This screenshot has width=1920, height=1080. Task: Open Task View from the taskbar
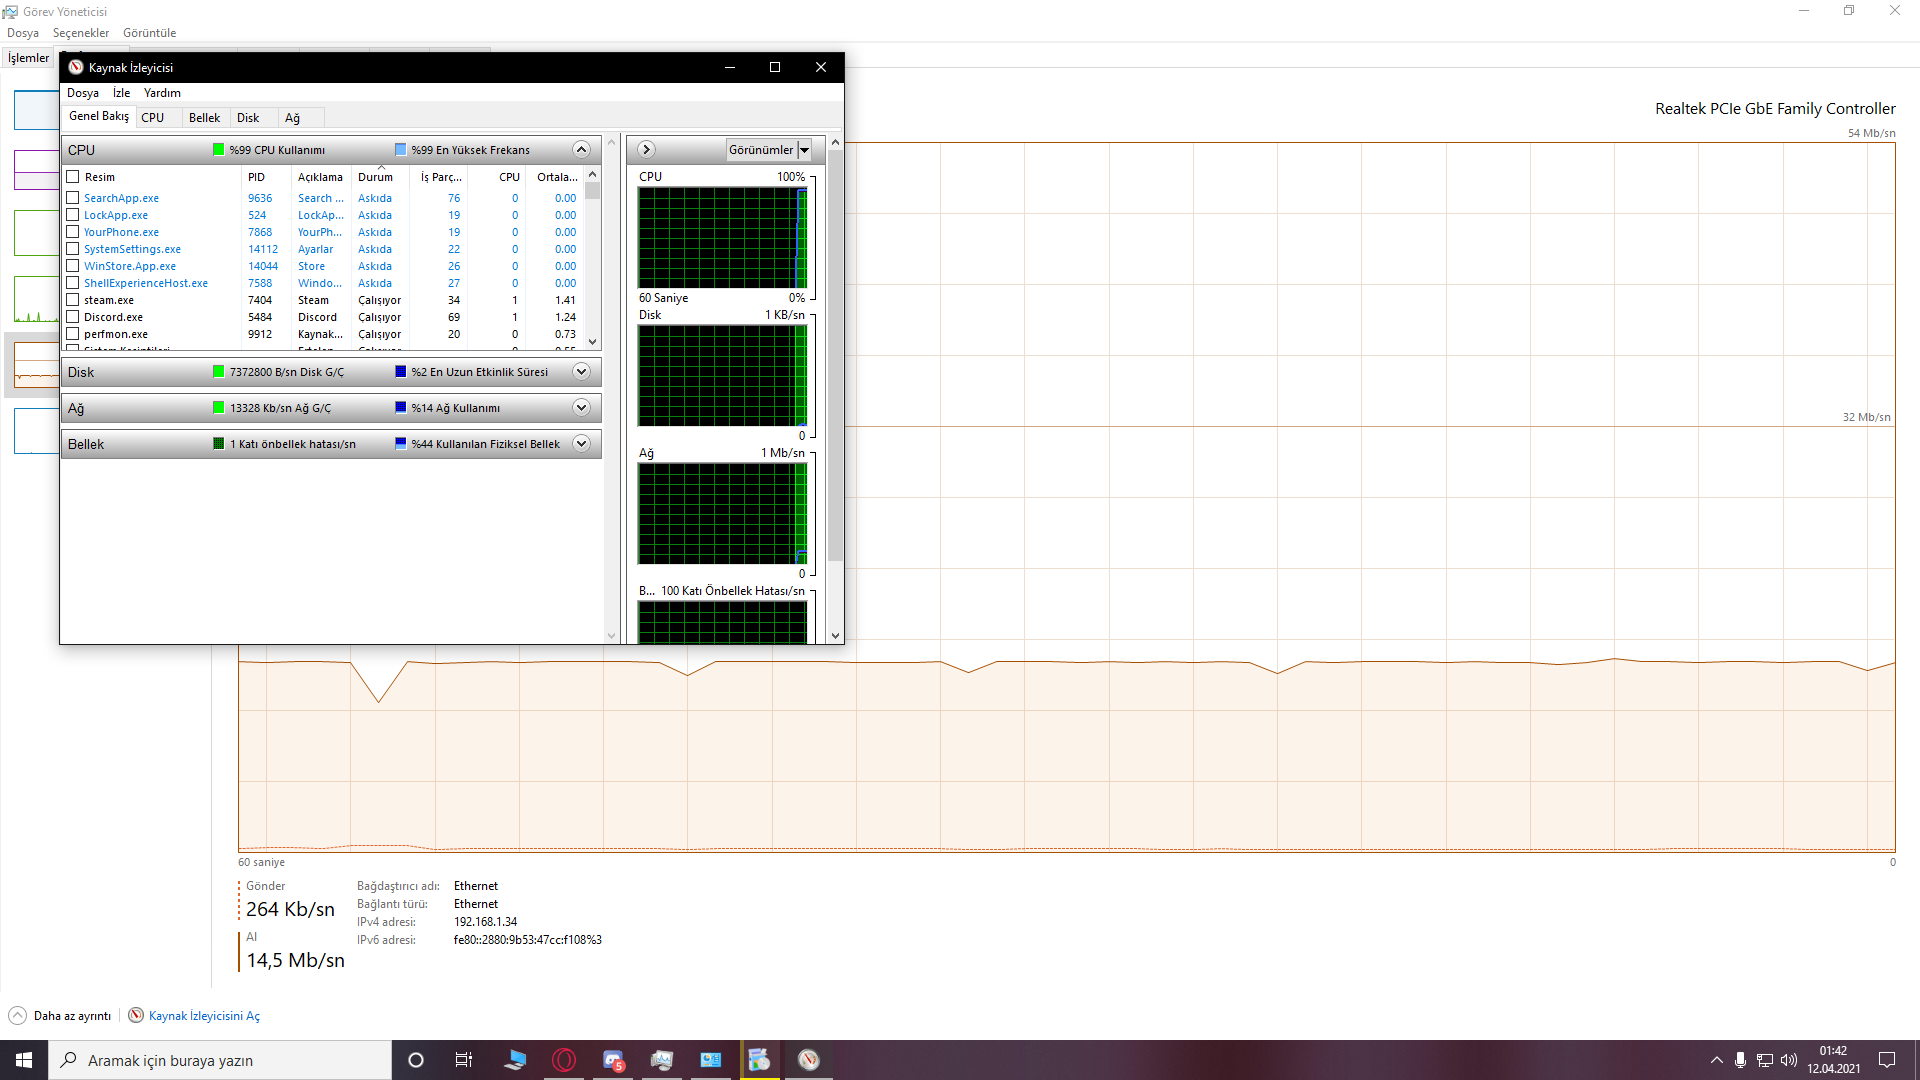click(463, 1060)
